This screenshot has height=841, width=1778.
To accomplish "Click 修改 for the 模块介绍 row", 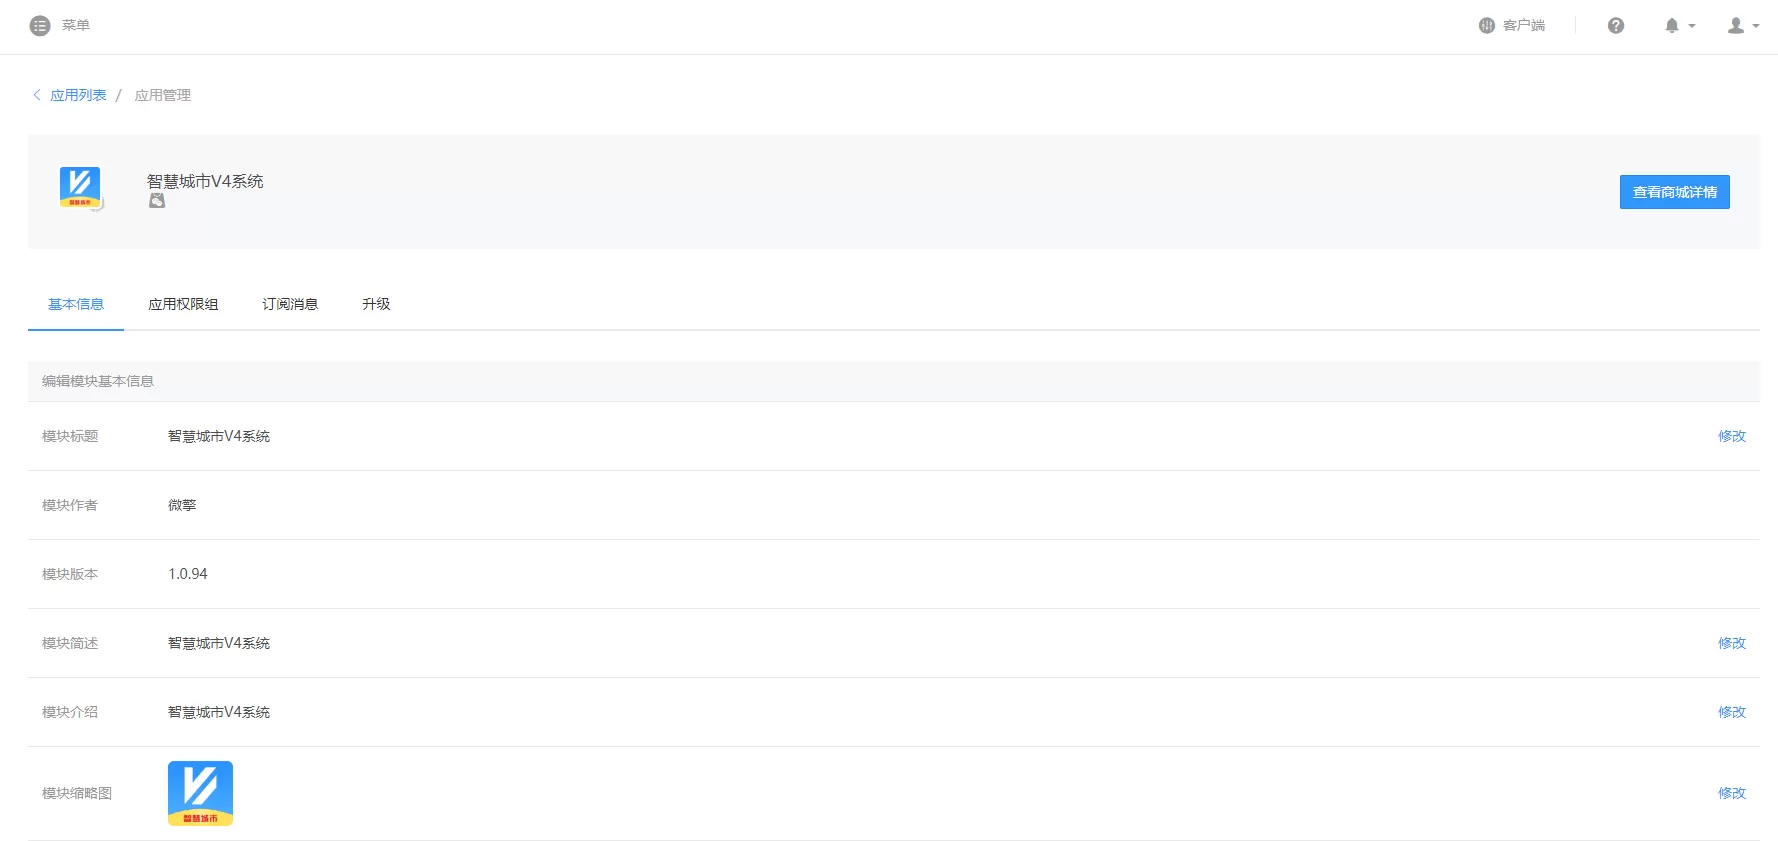I will pyautogui.click(x=1732, y=712).
